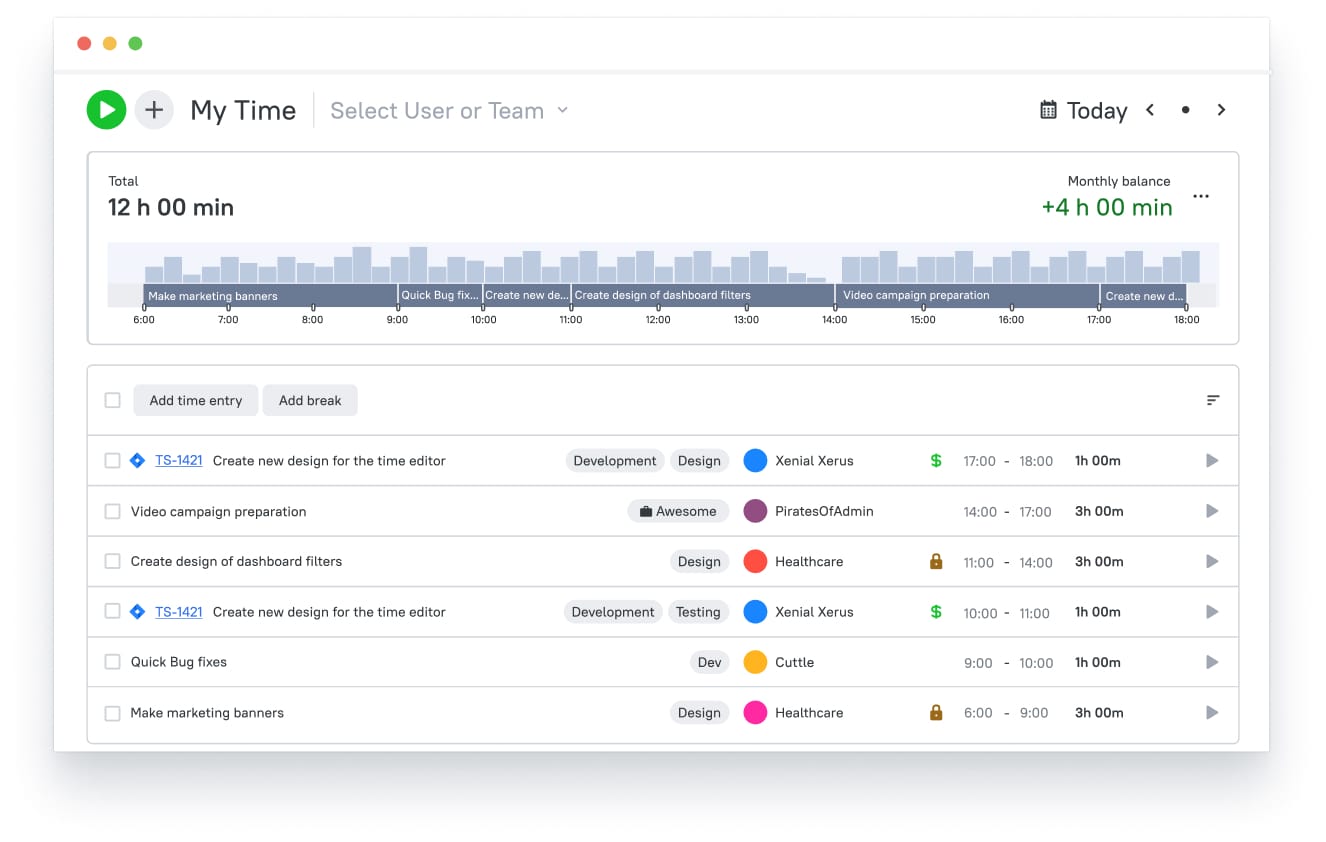The image size is (1326, 842).
Task: Tick the checkbox for Video campaign preparation
Action: click(113, 511)
